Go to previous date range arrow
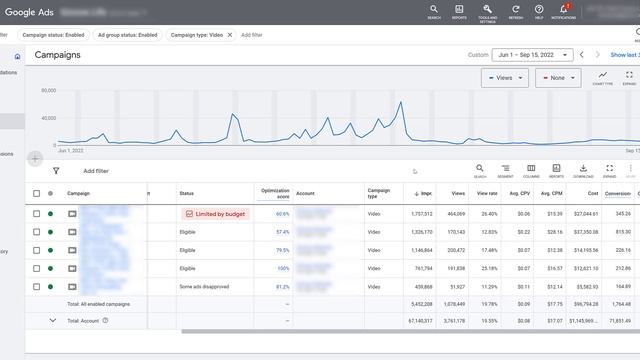This screenshot has width=640, height=360. point(582,55)
